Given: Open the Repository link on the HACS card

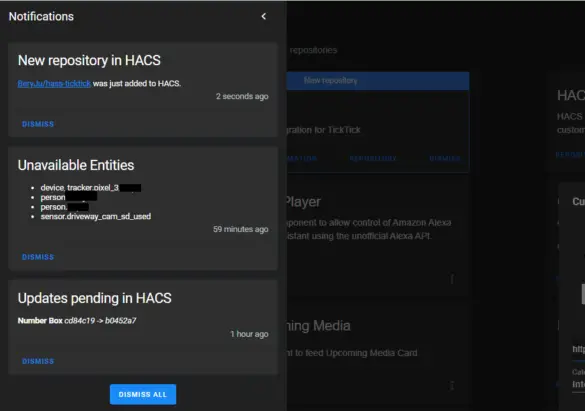Looking at the screenshot, I should coord(570,154).
